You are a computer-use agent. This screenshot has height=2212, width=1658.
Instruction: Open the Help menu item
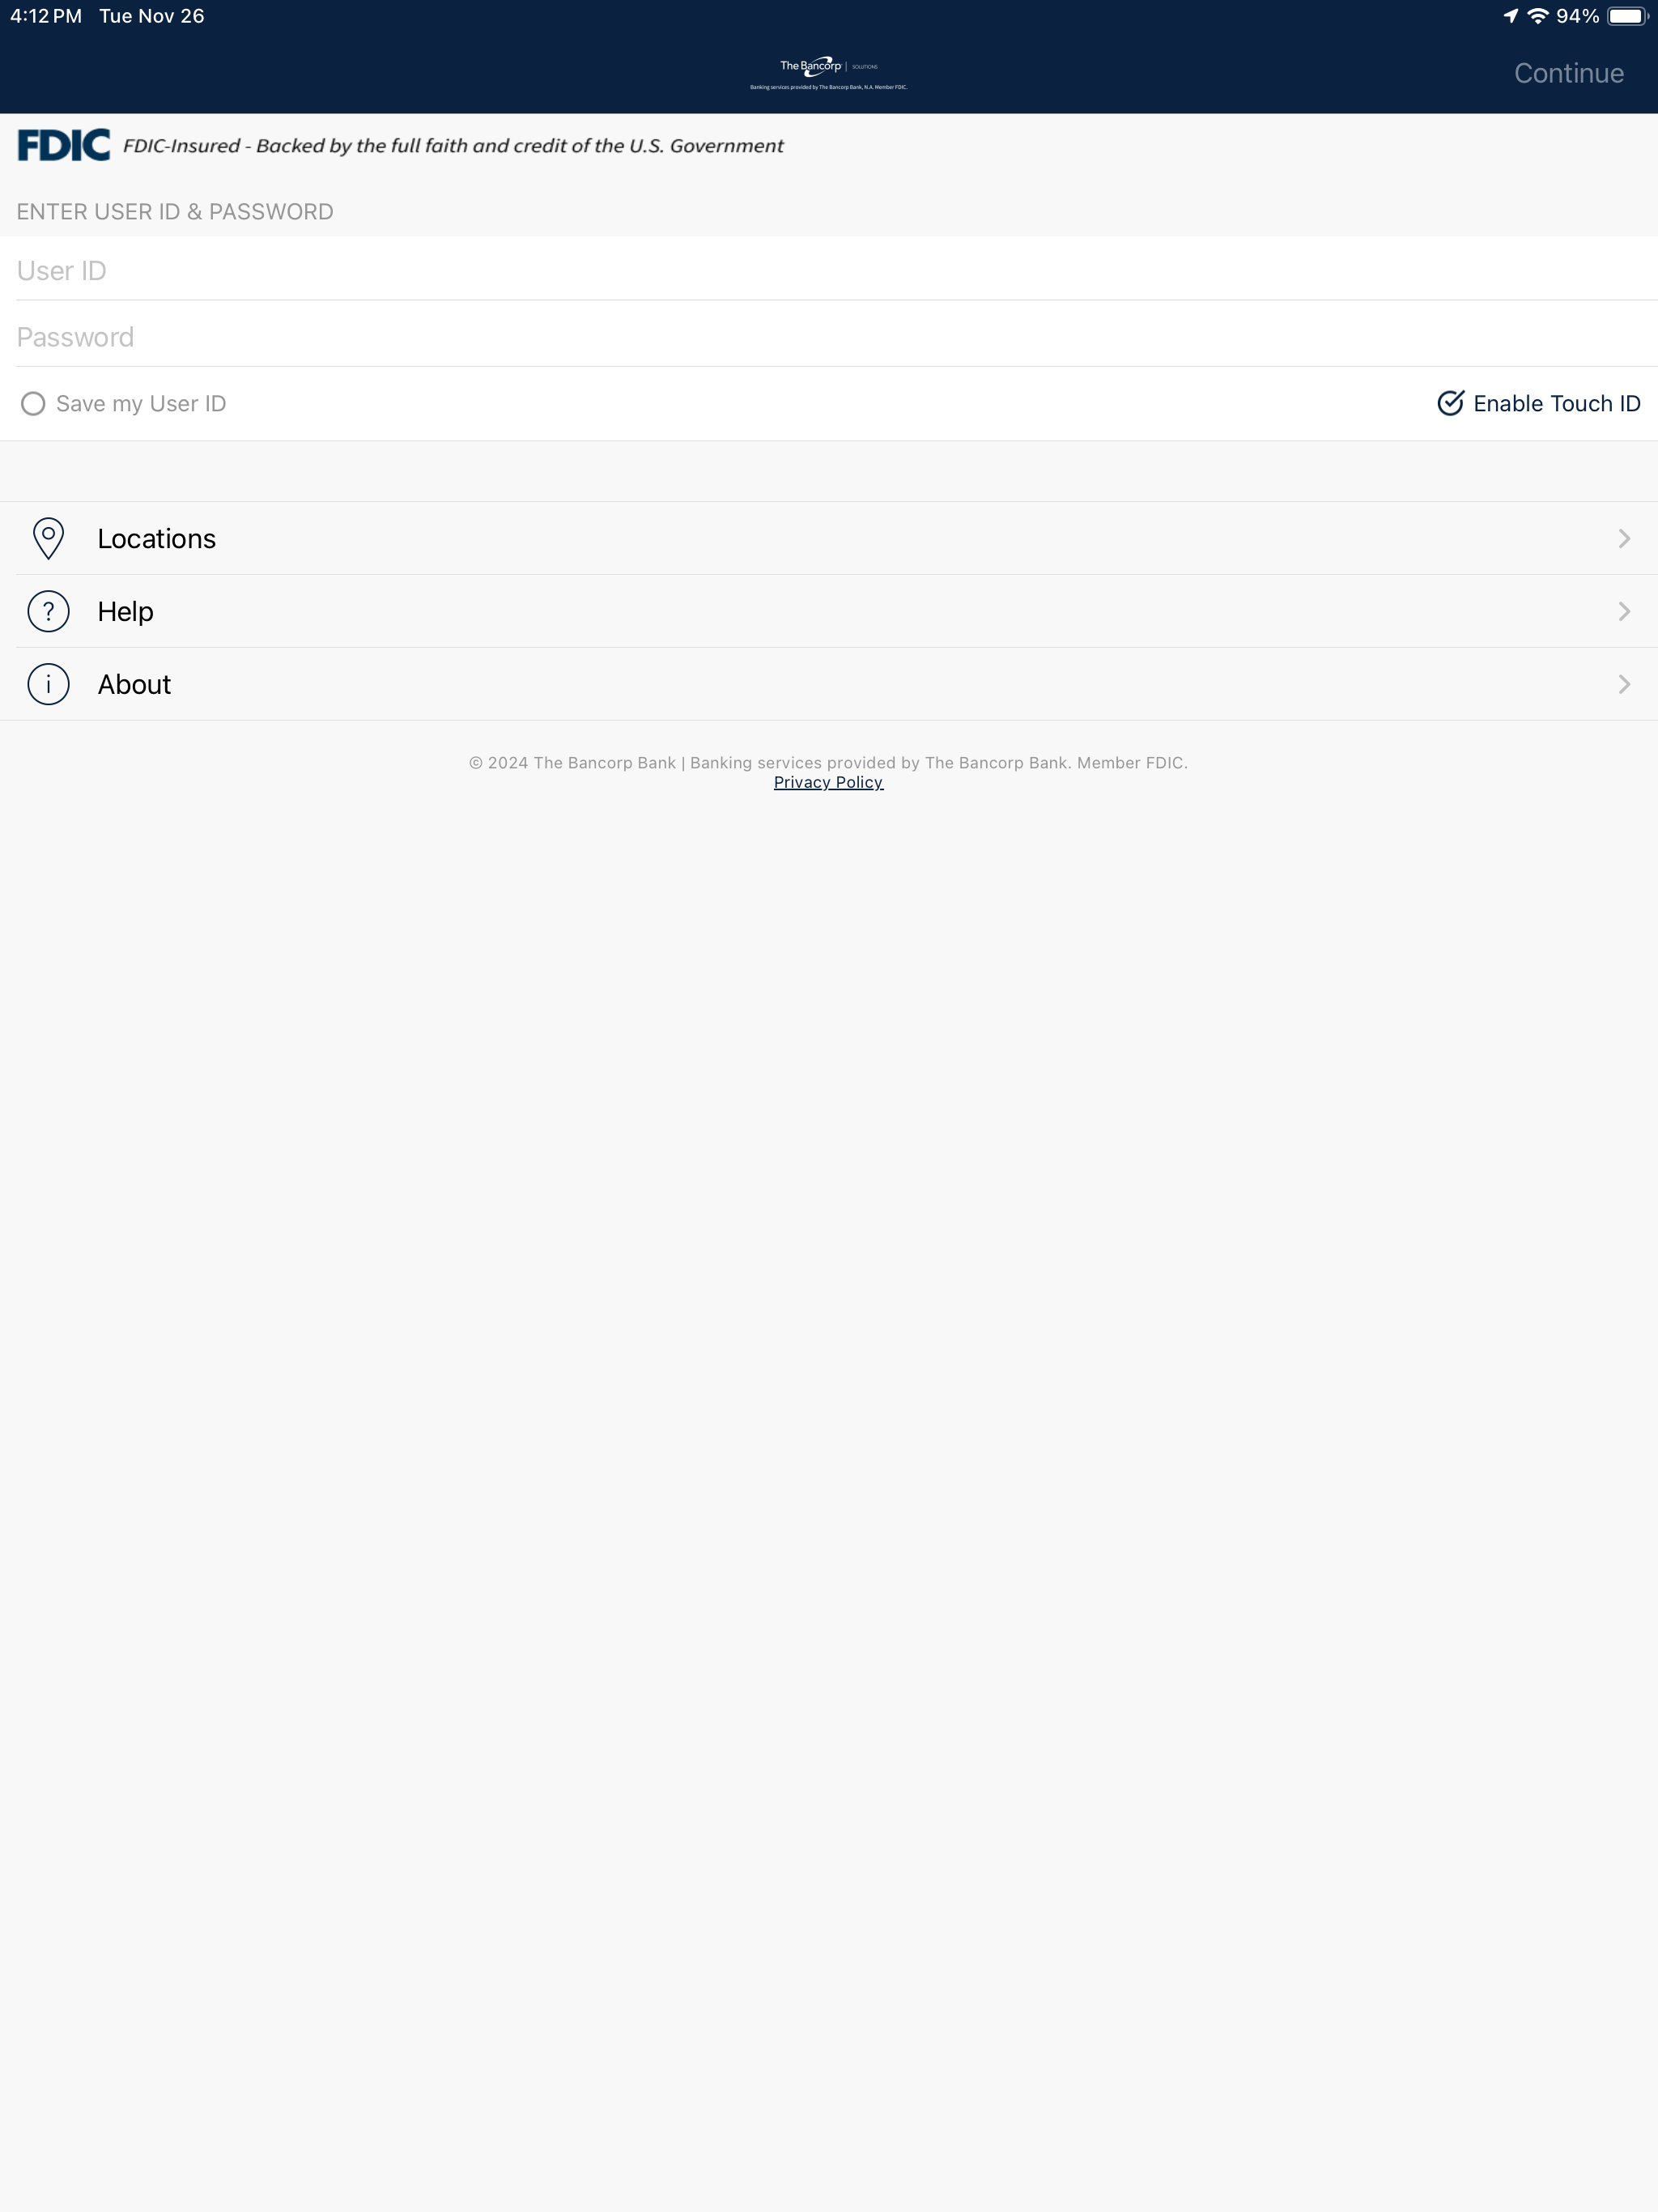(x=829, y=611)
